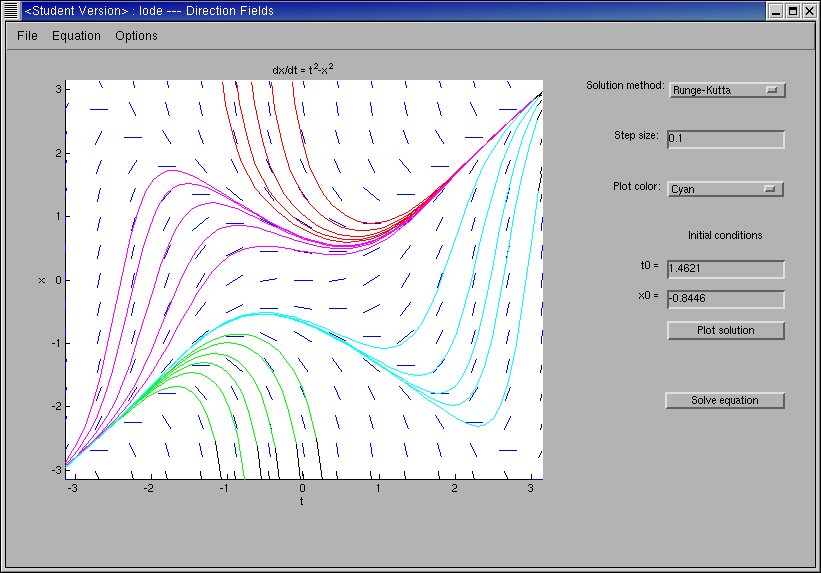The image size is (821, 573).
Task: Open the Options menu
Action: 136,36
